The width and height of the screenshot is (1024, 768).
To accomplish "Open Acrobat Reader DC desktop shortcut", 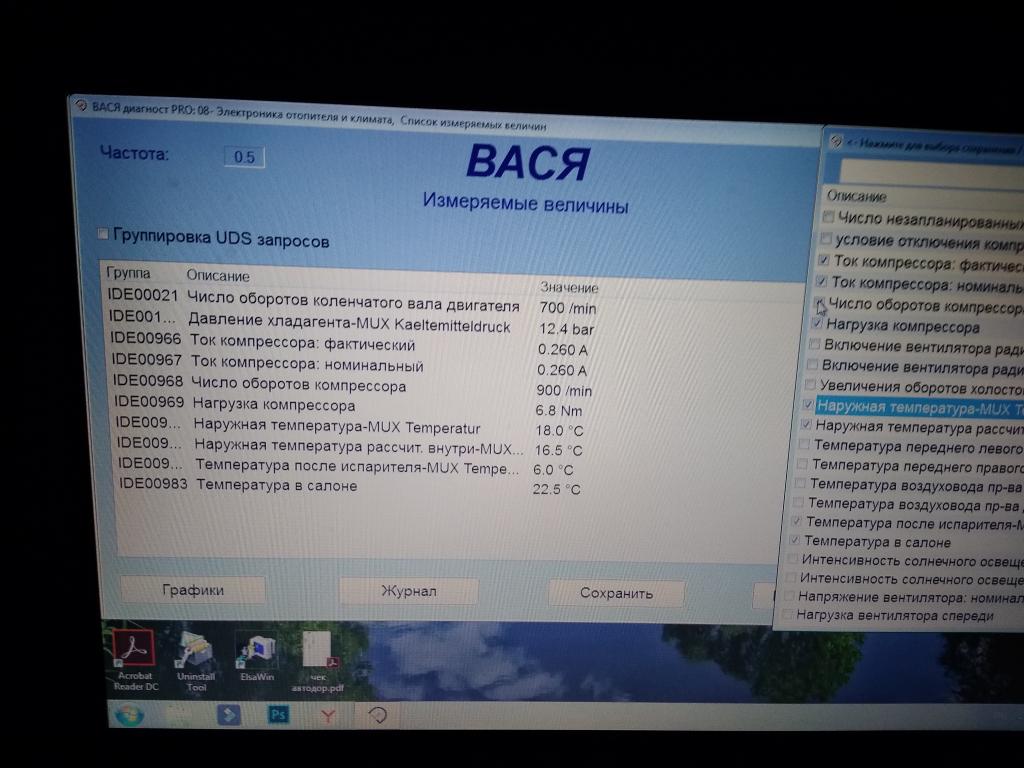I will (x=135, y=659).
